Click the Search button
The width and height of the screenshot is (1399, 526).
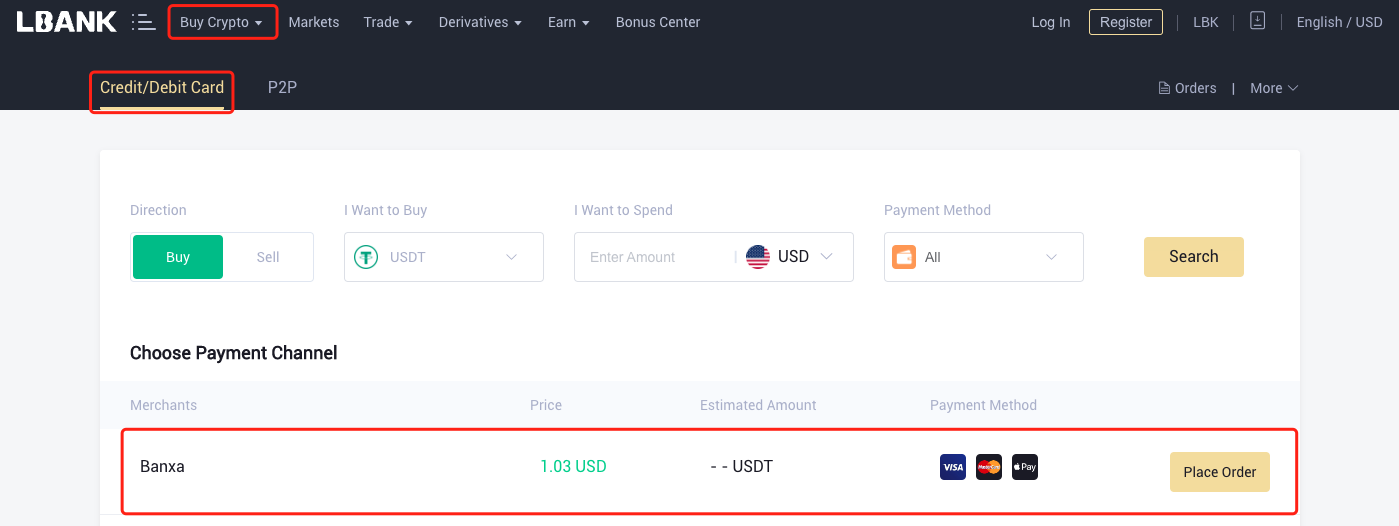click(1194, 257)
